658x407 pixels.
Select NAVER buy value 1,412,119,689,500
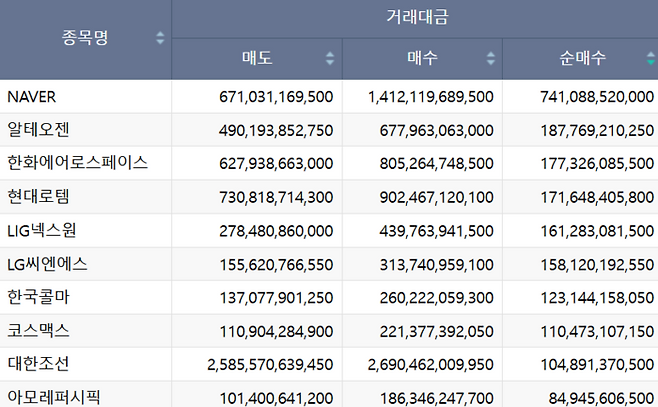[431, 97]
